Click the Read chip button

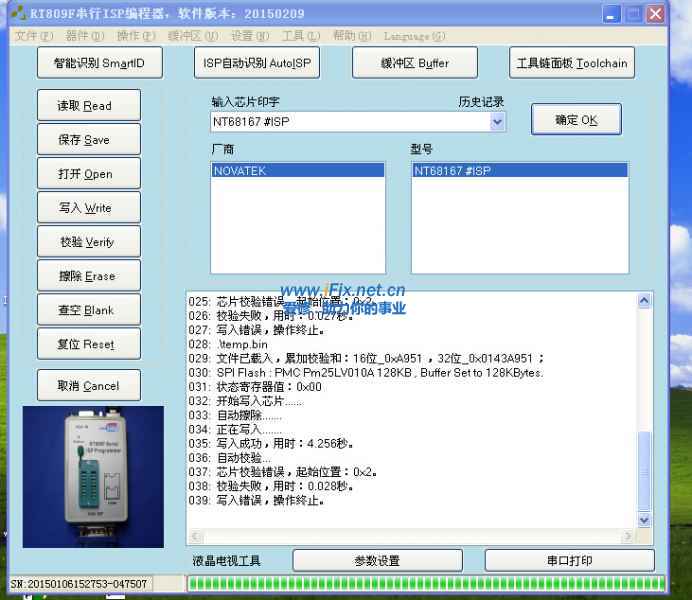point(88,106)
